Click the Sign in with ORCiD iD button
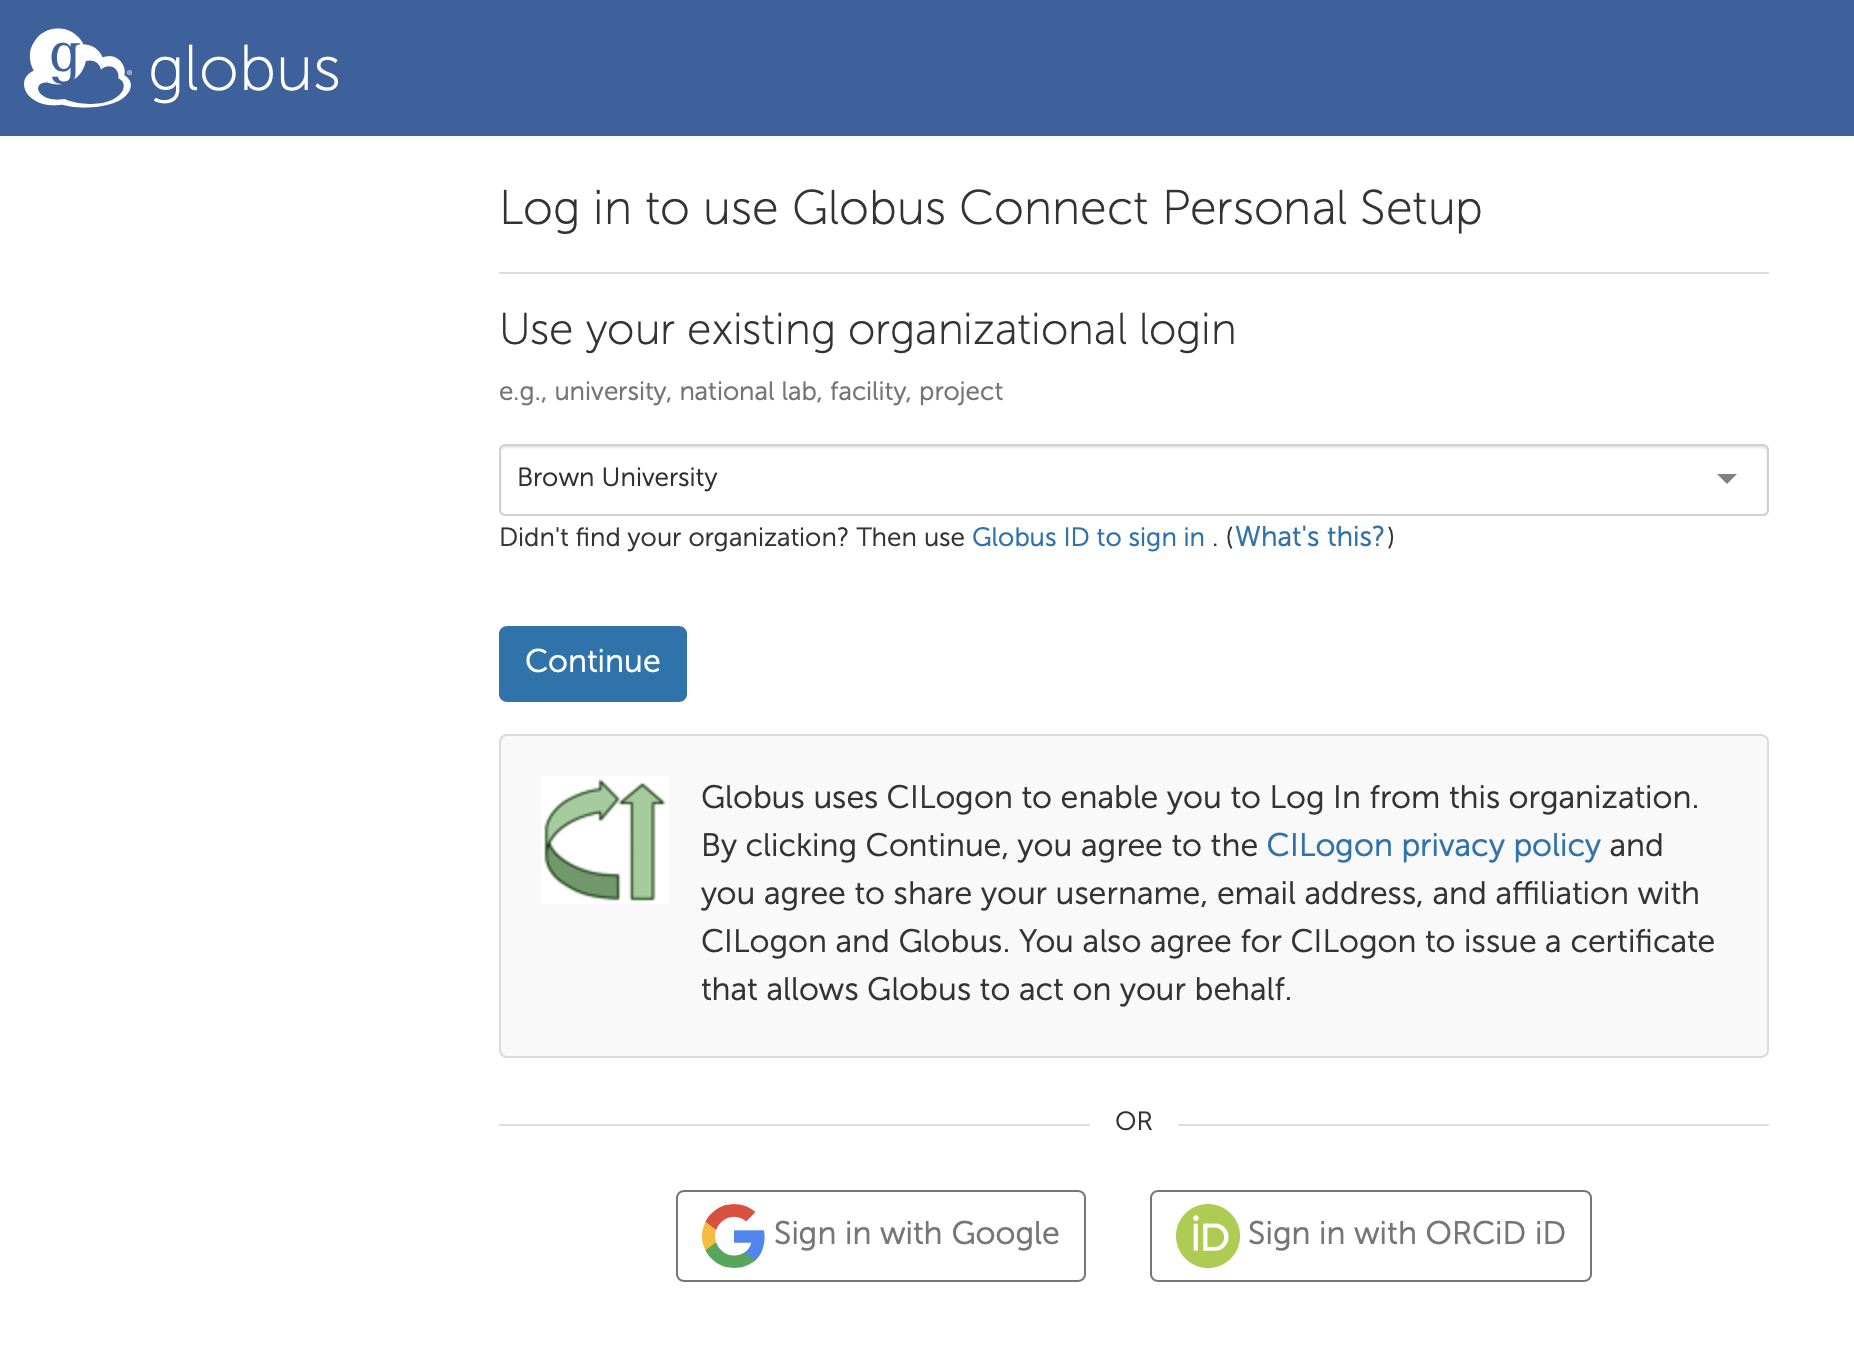 tap(1370, 1235)
